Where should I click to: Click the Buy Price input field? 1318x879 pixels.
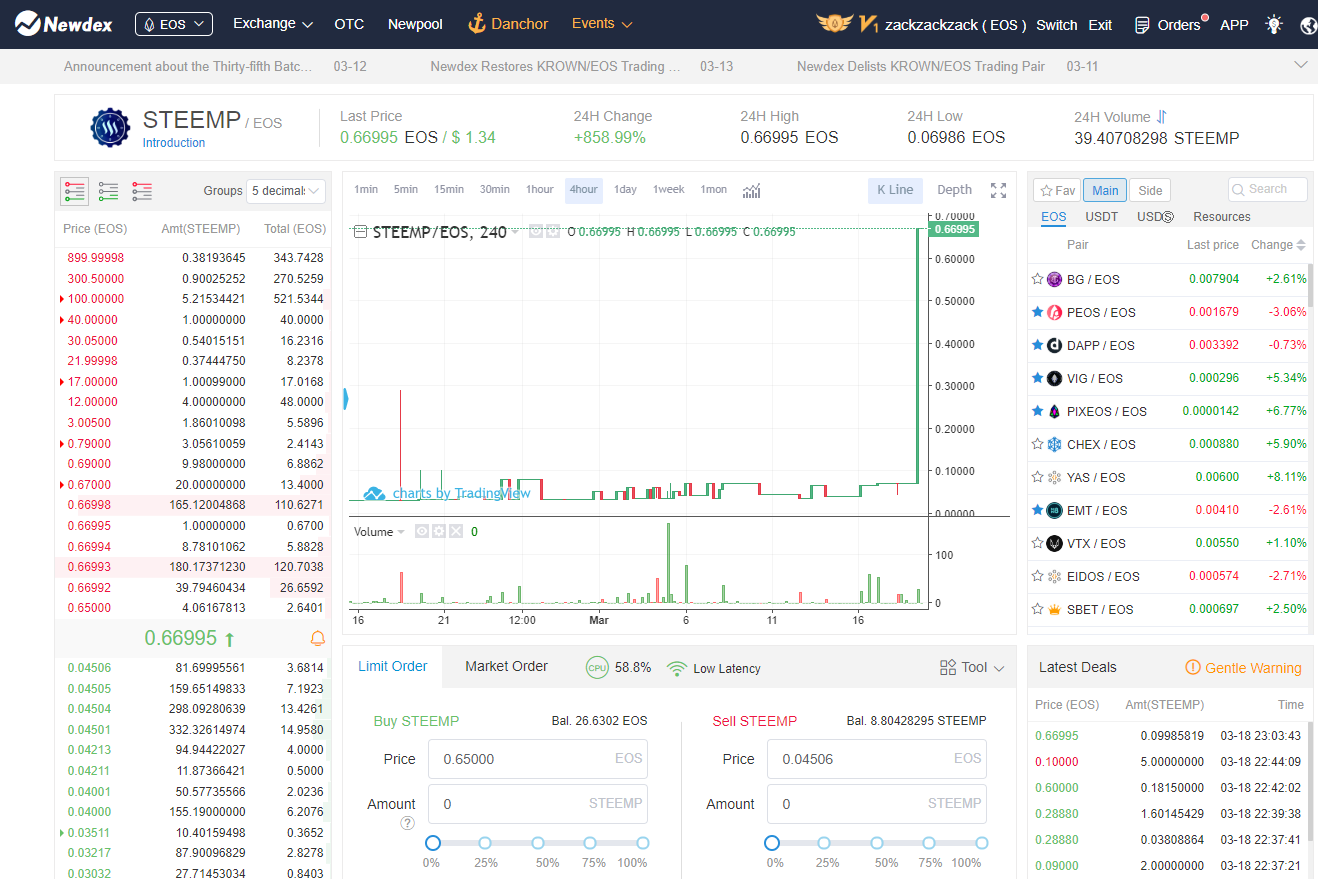538,759
